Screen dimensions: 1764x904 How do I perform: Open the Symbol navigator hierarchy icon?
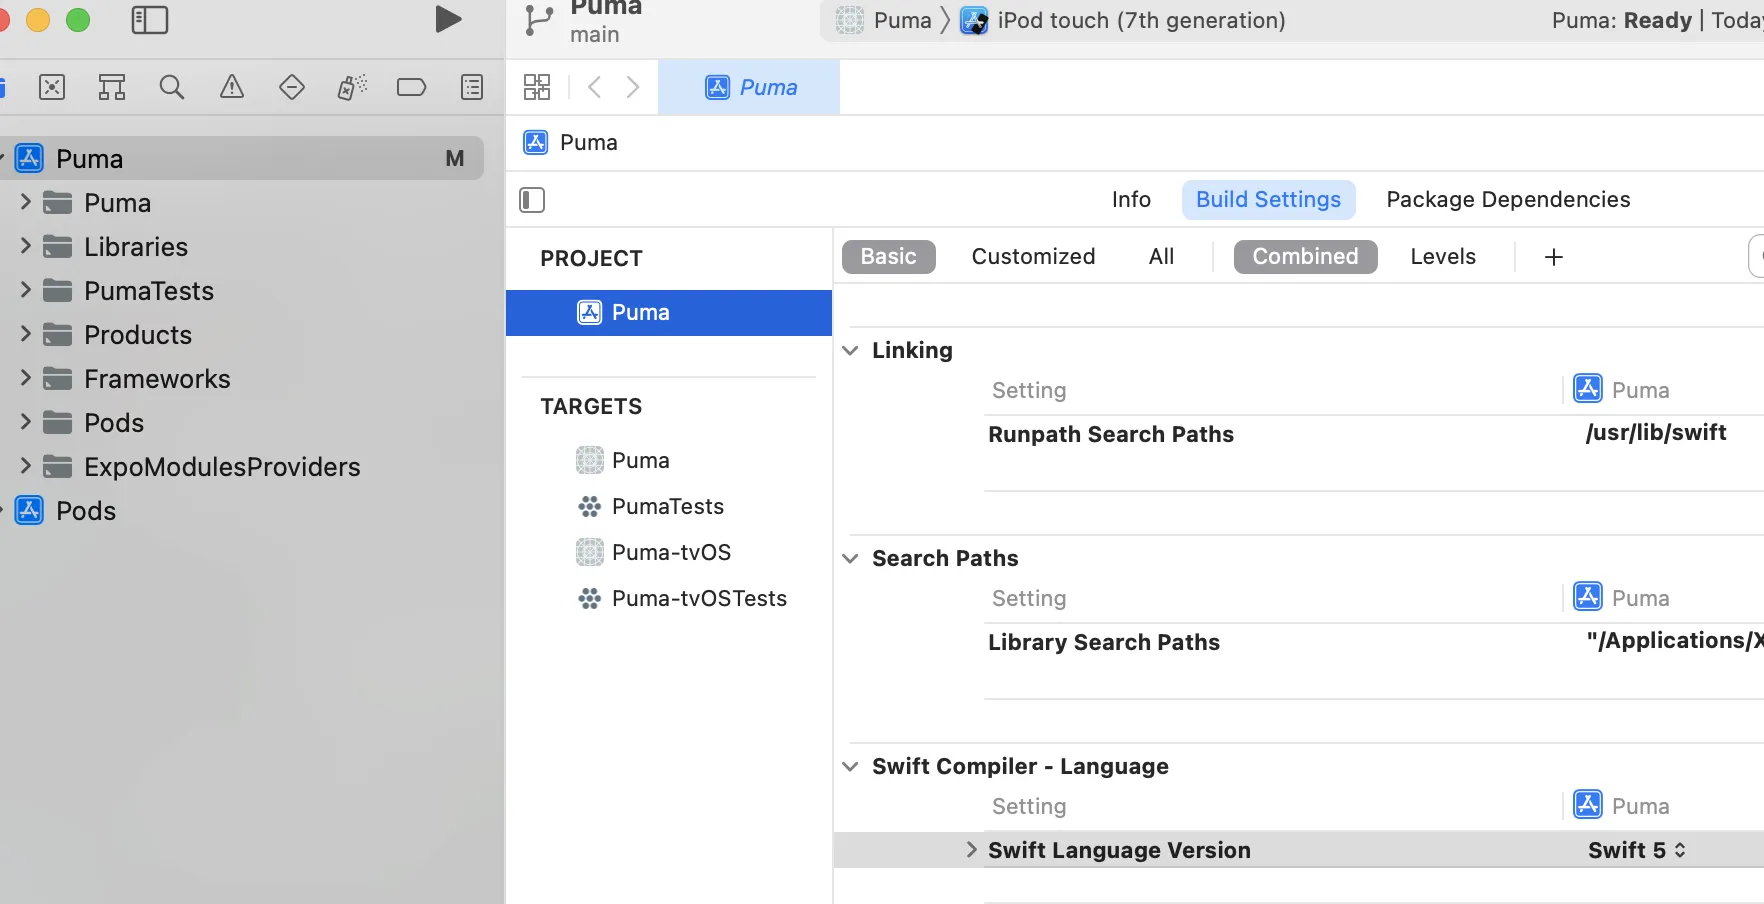click(x=112, y=87)
